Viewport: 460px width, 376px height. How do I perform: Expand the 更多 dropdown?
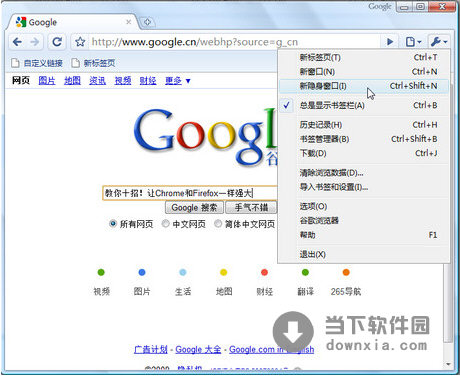point(178,81)
